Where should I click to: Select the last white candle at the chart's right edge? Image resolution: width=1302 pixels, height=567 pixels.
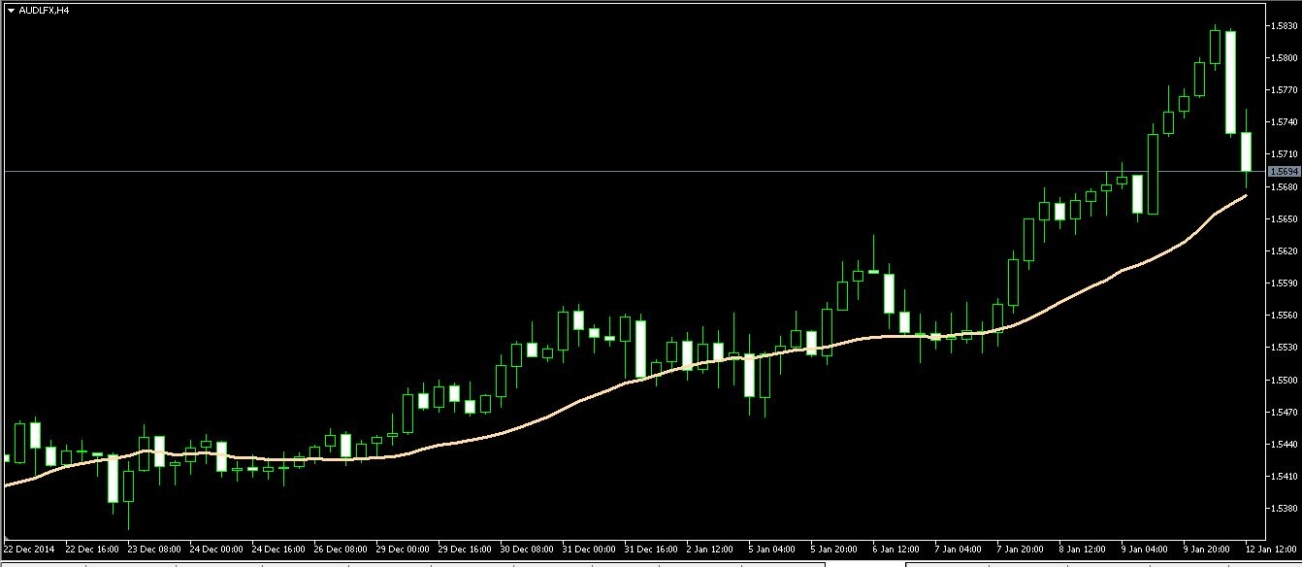pyautogui.click(x=1246, y=152)
